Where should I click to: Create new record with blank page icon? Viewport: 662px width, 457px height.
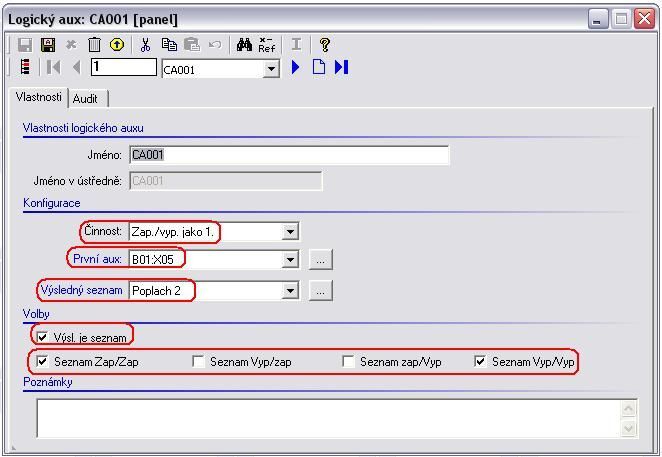[x=319, y=67]
